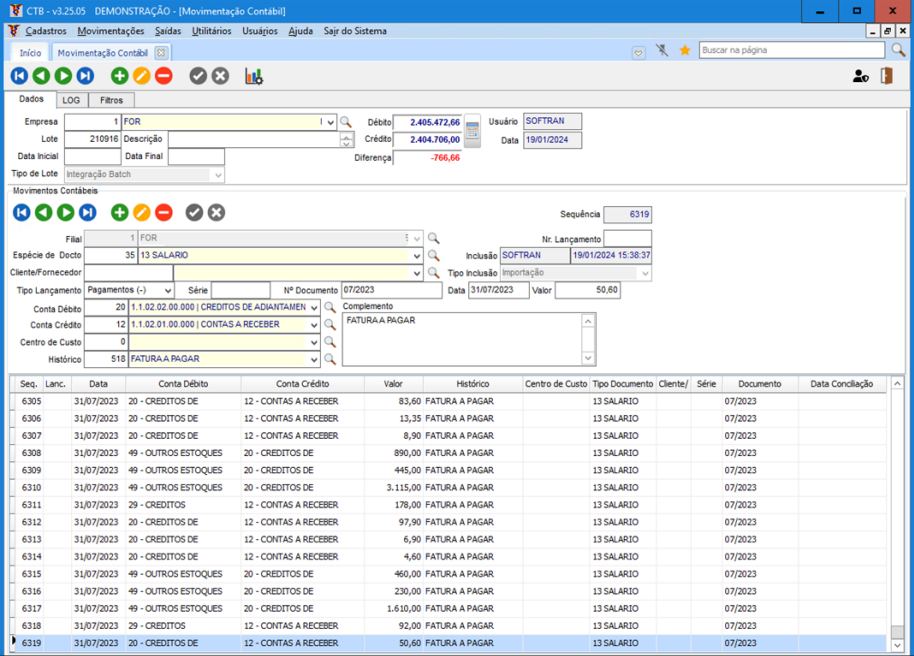Click the calculator icon beside Débito total
The image size is (914, 656).
pos(473,130)
